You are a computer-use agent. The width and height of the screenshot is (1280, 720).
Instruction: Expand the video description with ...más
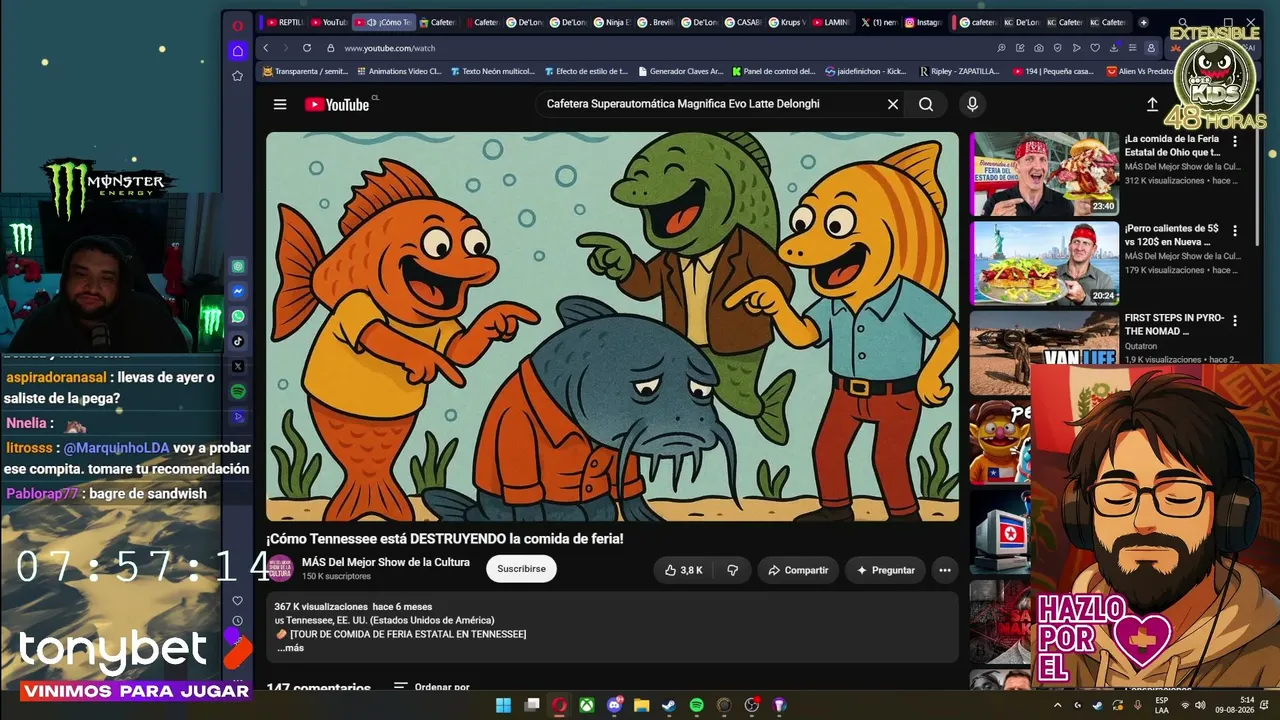coord(290,648)
